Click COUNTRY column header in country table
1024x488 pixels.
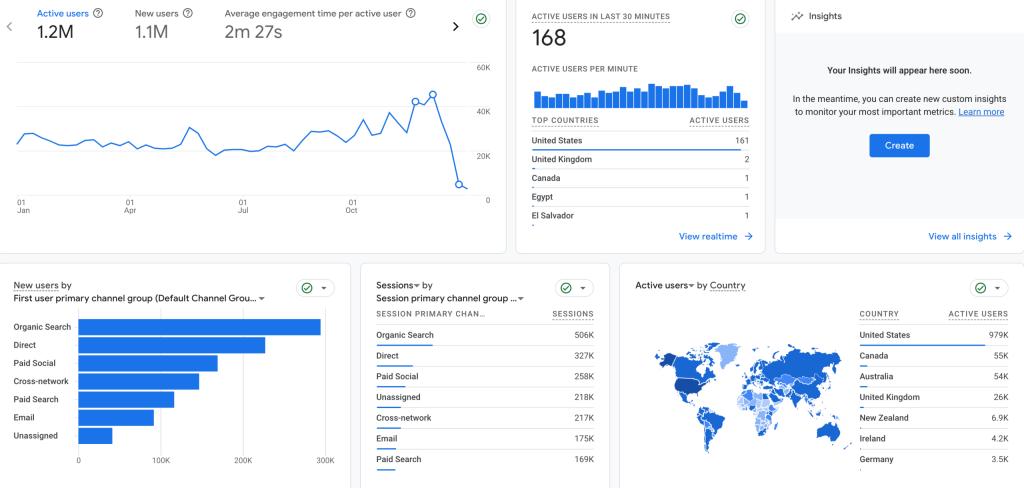tap(879, 314)
